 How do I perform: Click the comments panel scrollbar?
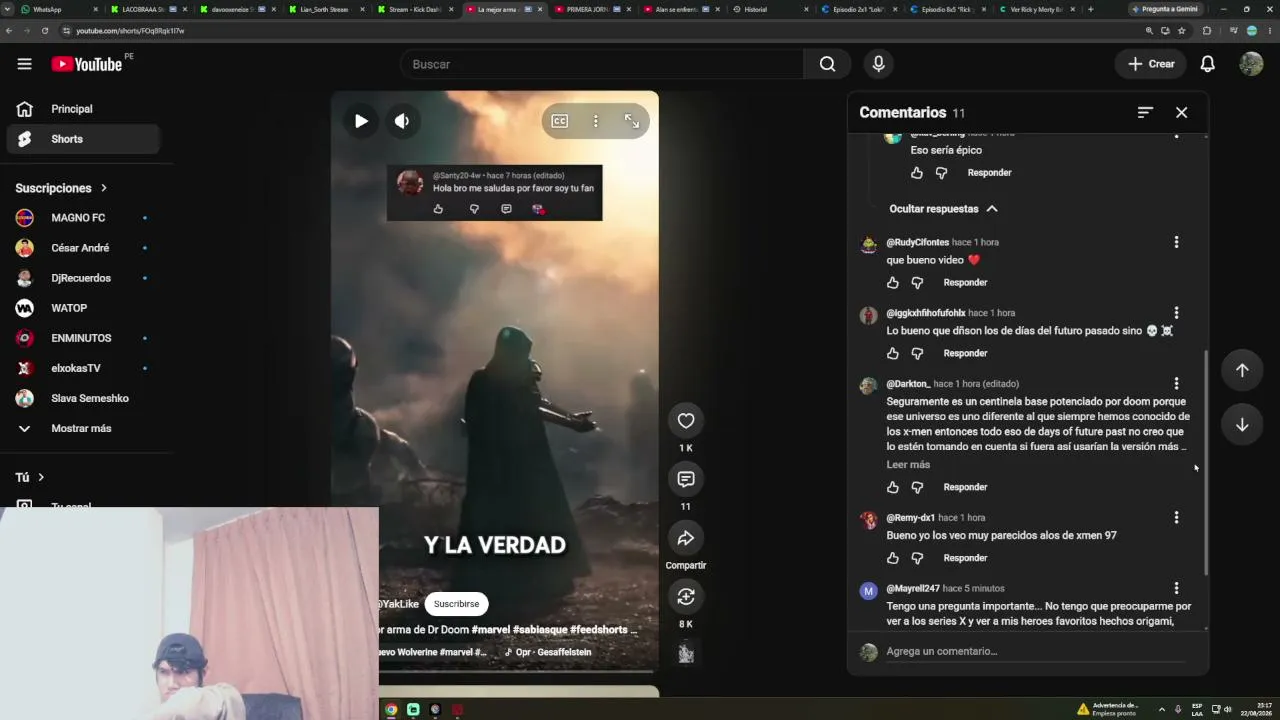click(x=1206, y=463)
